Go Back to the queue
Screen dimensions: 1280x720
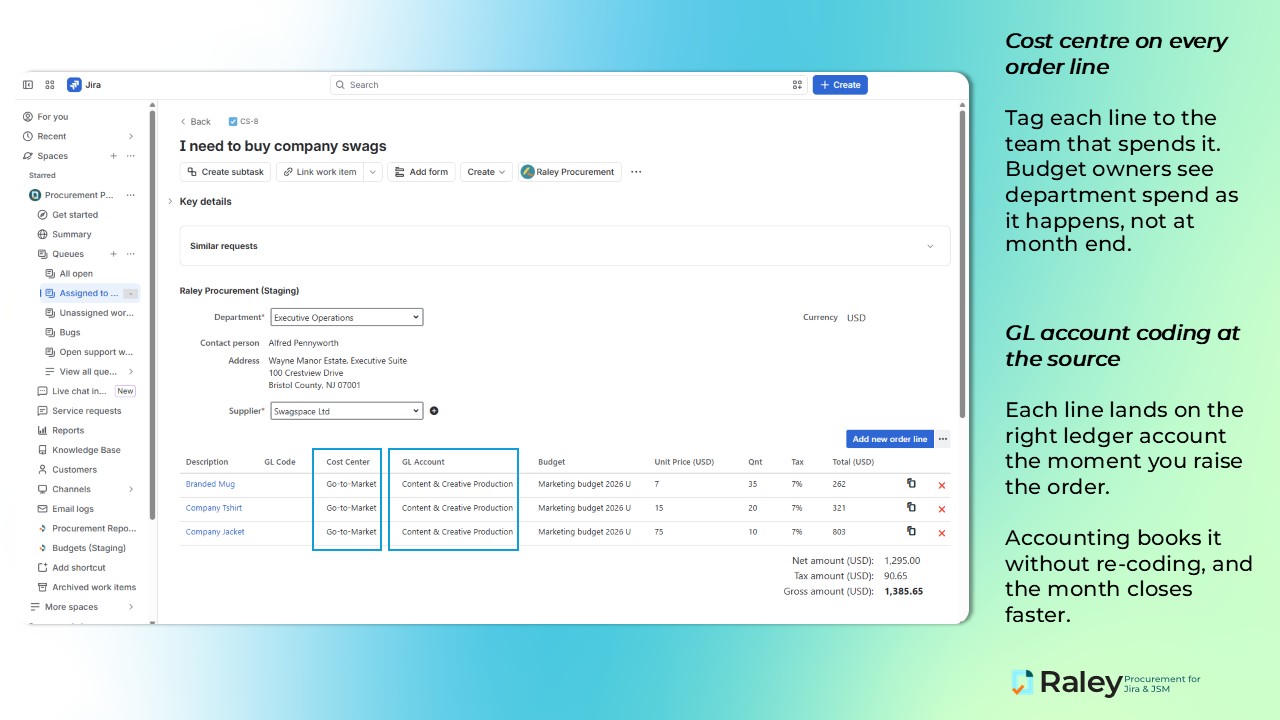click(195, 122)
